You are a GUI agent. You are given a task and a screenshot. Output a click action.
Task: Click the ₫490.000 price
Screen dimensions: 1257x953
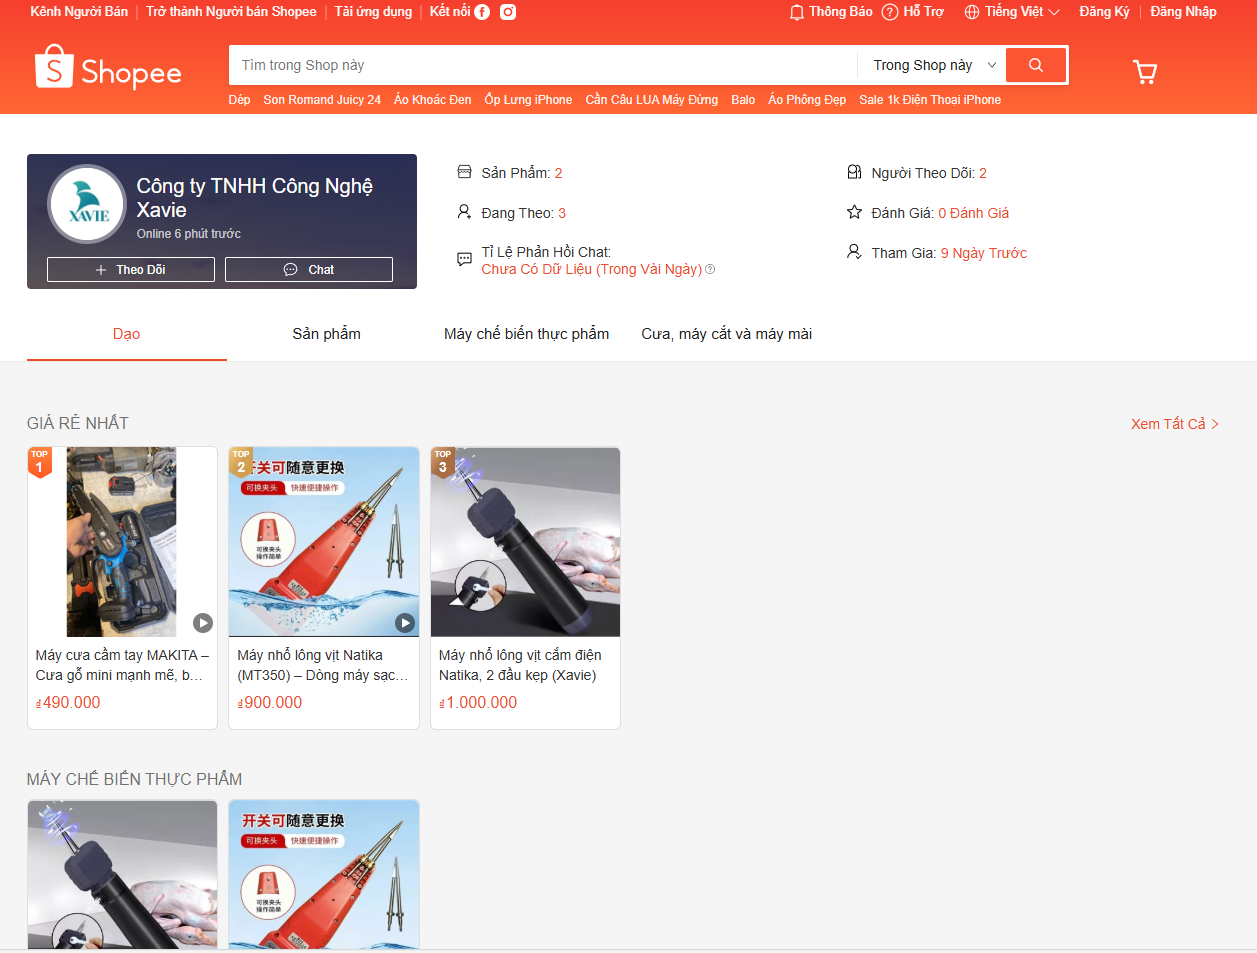click(68, 703)
